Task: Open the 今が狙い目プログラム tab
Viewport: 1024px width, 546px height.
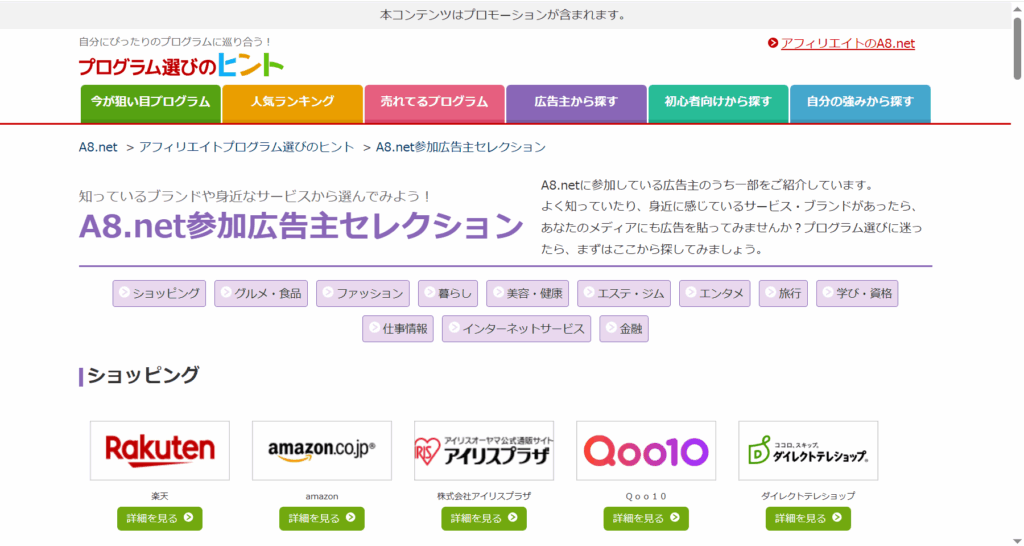Action: tap(150, 102)
